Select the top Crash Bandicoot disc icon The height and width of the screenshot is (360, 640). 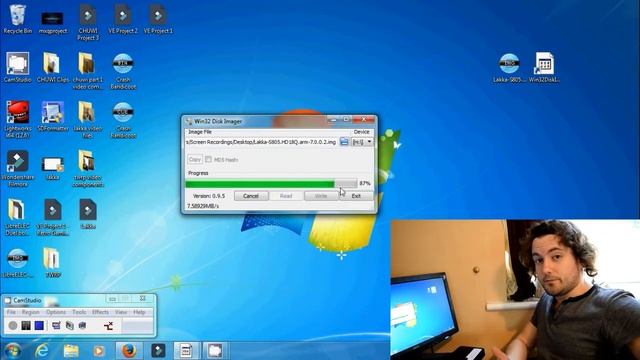click(x=123, y=71)
